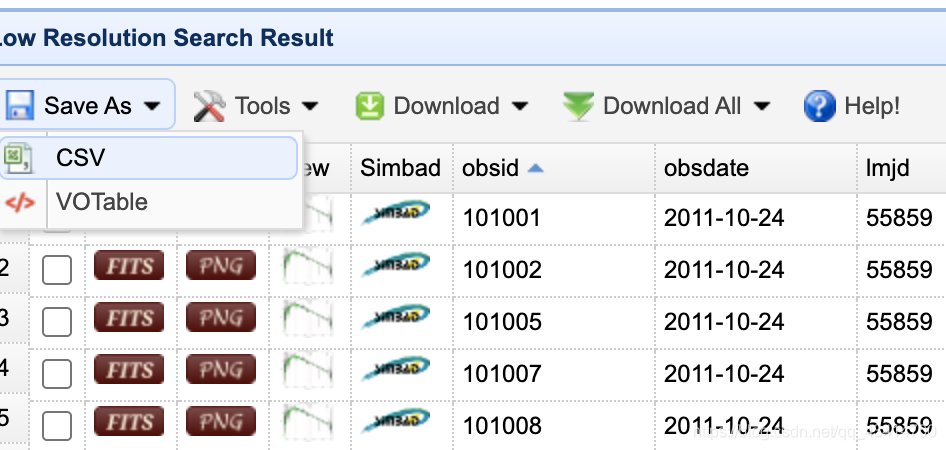The image size is (946, 450).
Task: Click the CSV spreadsheet icon in menu
Action: 17,158
